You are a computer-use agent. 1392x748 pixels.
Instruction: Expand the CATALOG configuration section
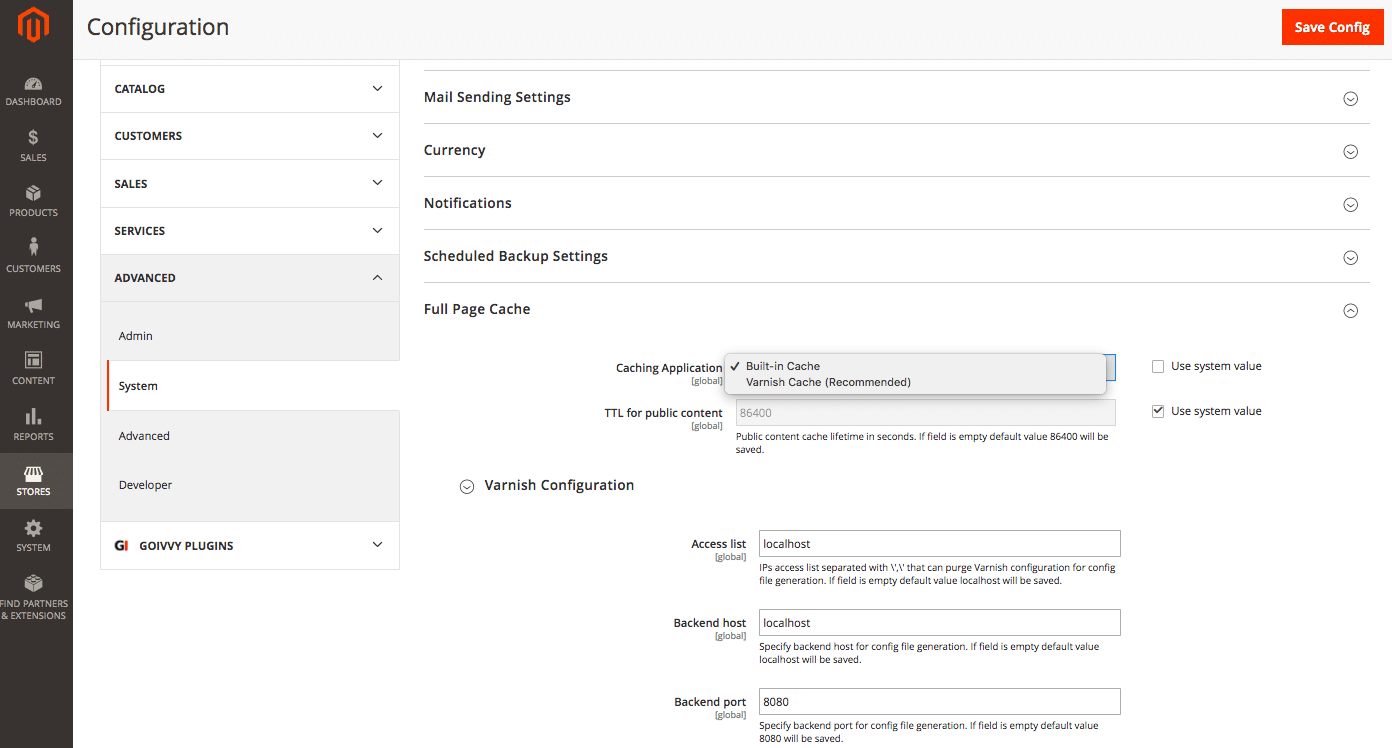[249, 88]
